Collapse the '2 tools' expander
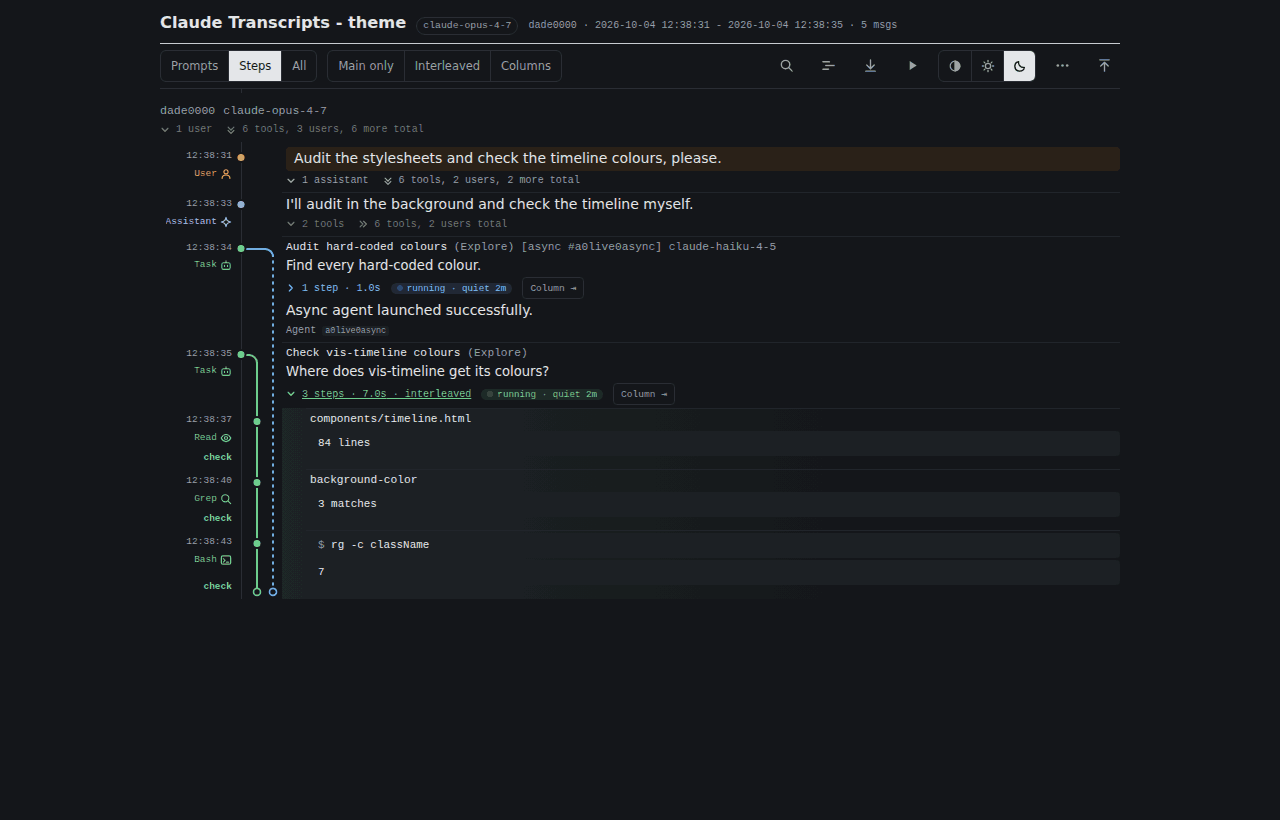 pyautogui.click(x=315, y=224)
